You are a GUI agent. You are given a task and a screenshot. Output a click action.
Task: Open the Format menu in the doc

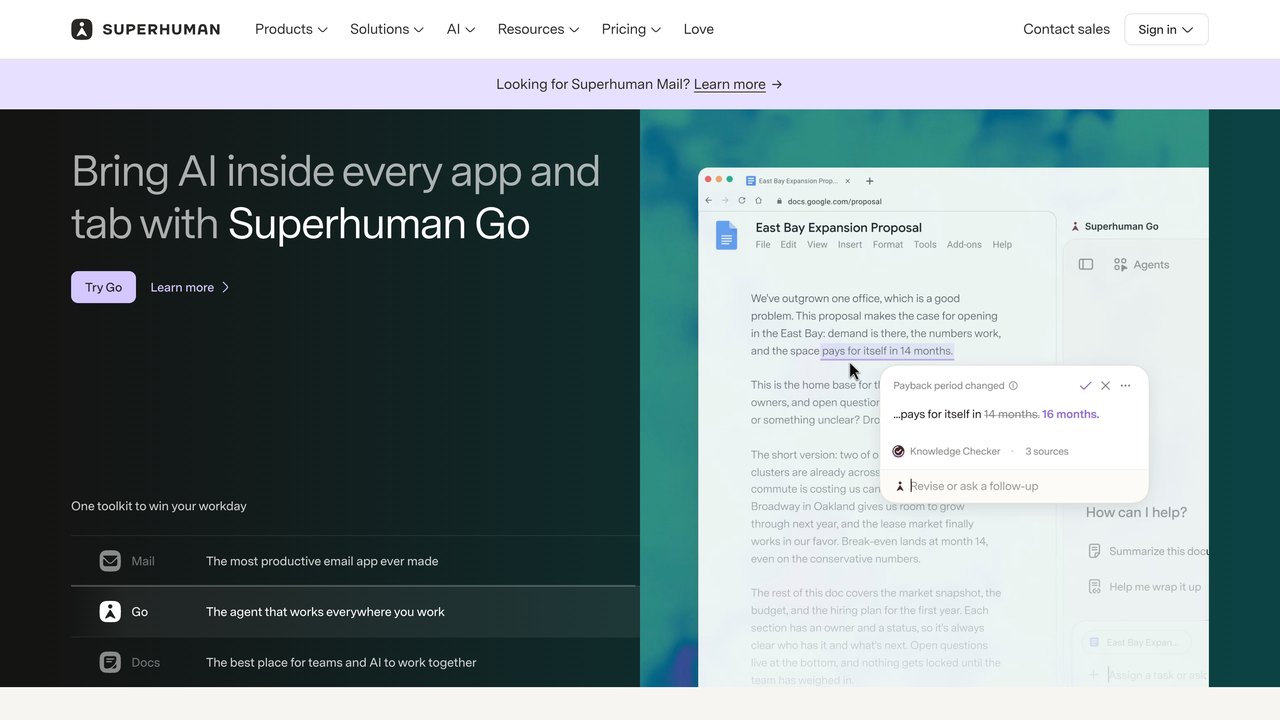888,244
